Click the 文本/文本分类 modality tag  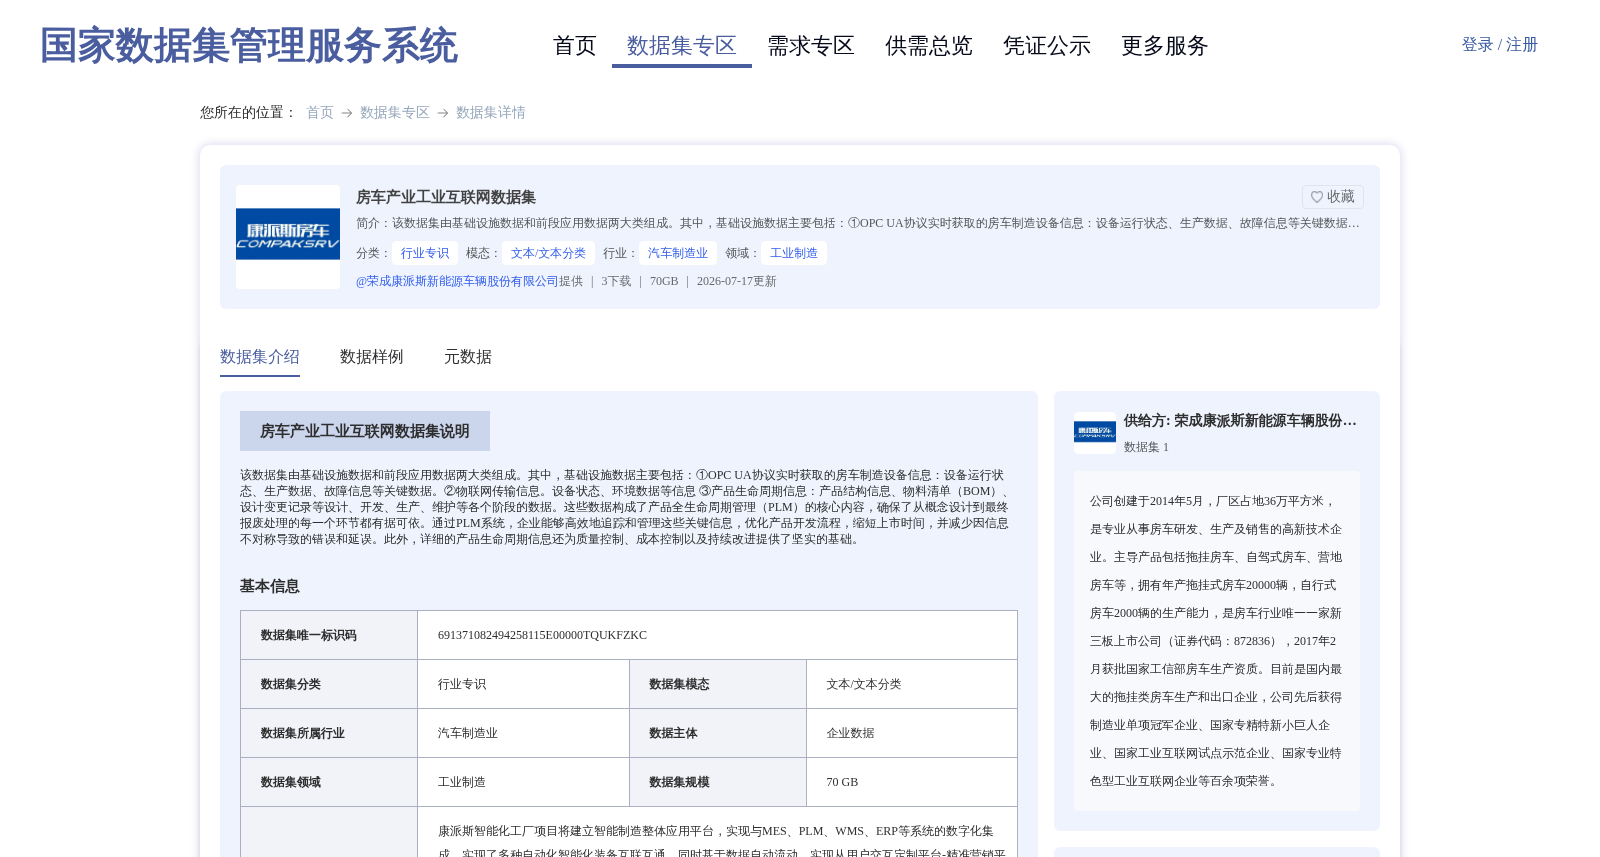pos(548,253)
